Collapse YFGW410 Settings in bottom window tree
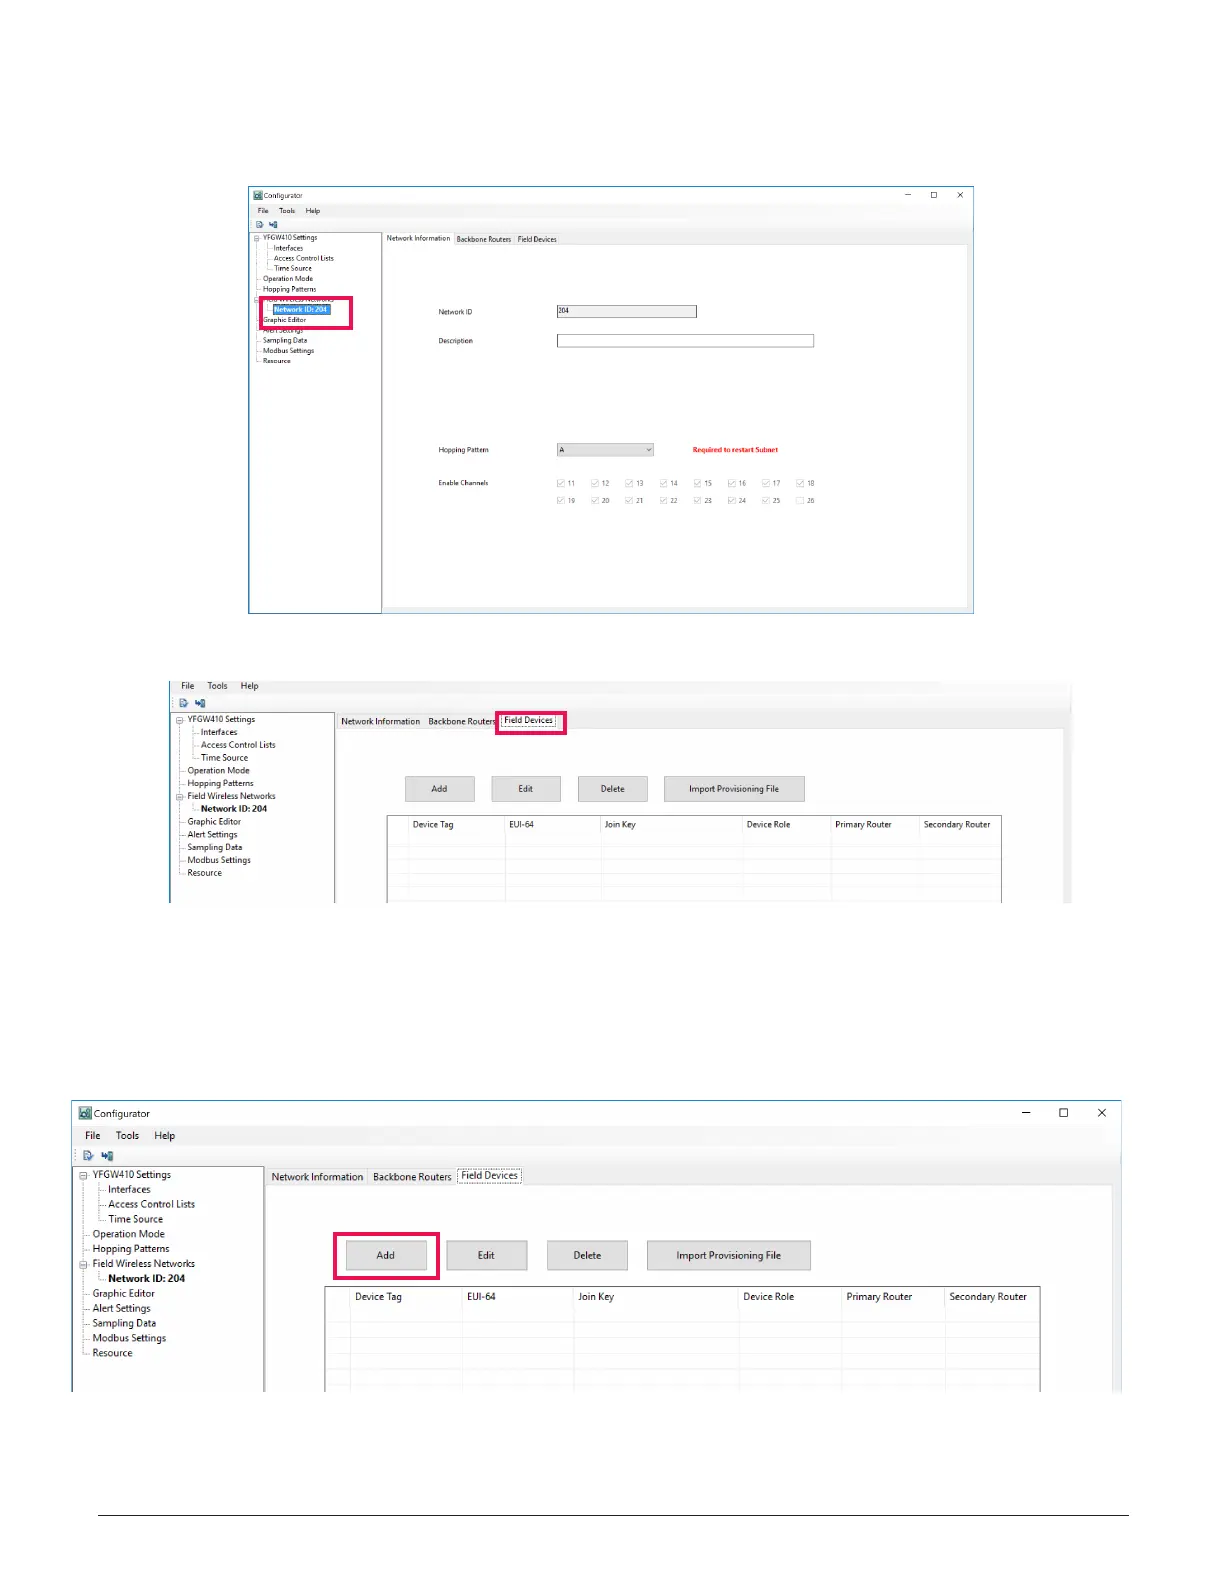1224x1584 pixels. tap(84, 1176)
